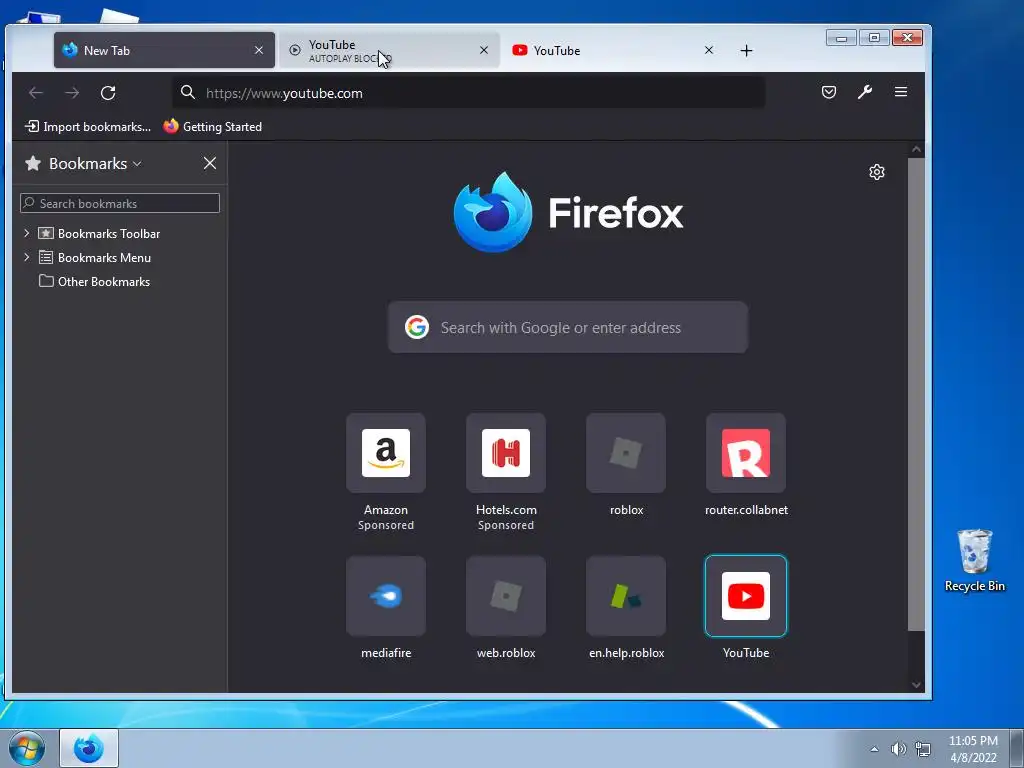
Task: Open the Getting Started bookmark
Action: click(213, 127)
